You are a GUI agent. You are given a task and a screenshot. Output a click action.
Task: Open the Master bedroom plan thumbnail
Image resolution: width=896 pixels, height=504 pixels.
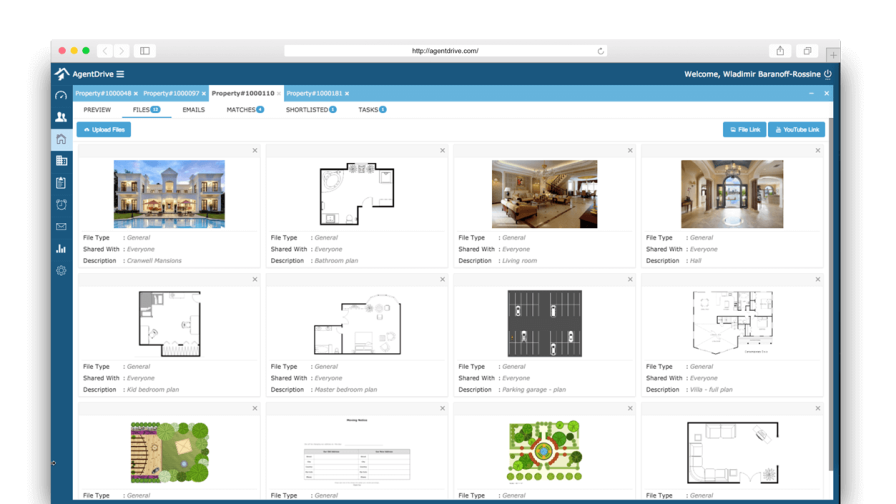click(357, 324)
